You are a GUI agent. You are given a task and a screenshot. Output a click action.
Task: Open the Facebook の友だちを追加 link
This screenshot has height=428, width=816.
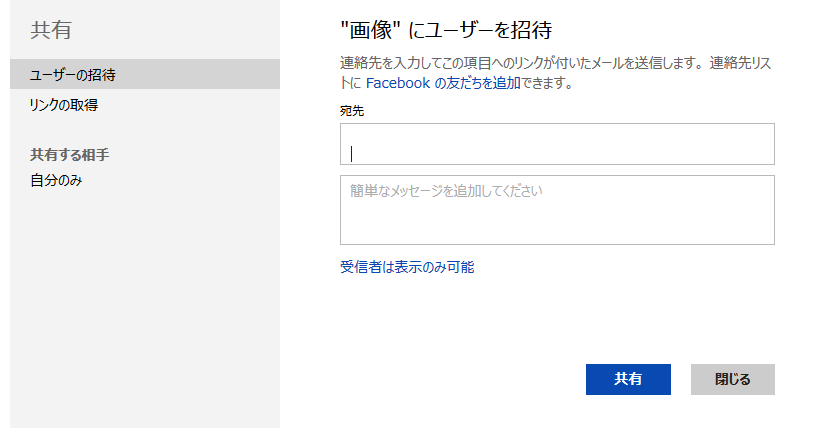443,83
